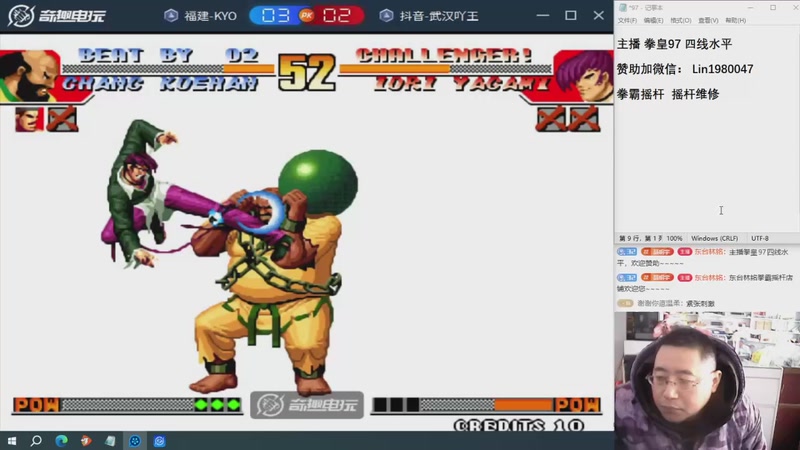The width and height of the screenshot is (800, 450).
Task: Open Windows taskbar search
Action: tap(36, 441)
